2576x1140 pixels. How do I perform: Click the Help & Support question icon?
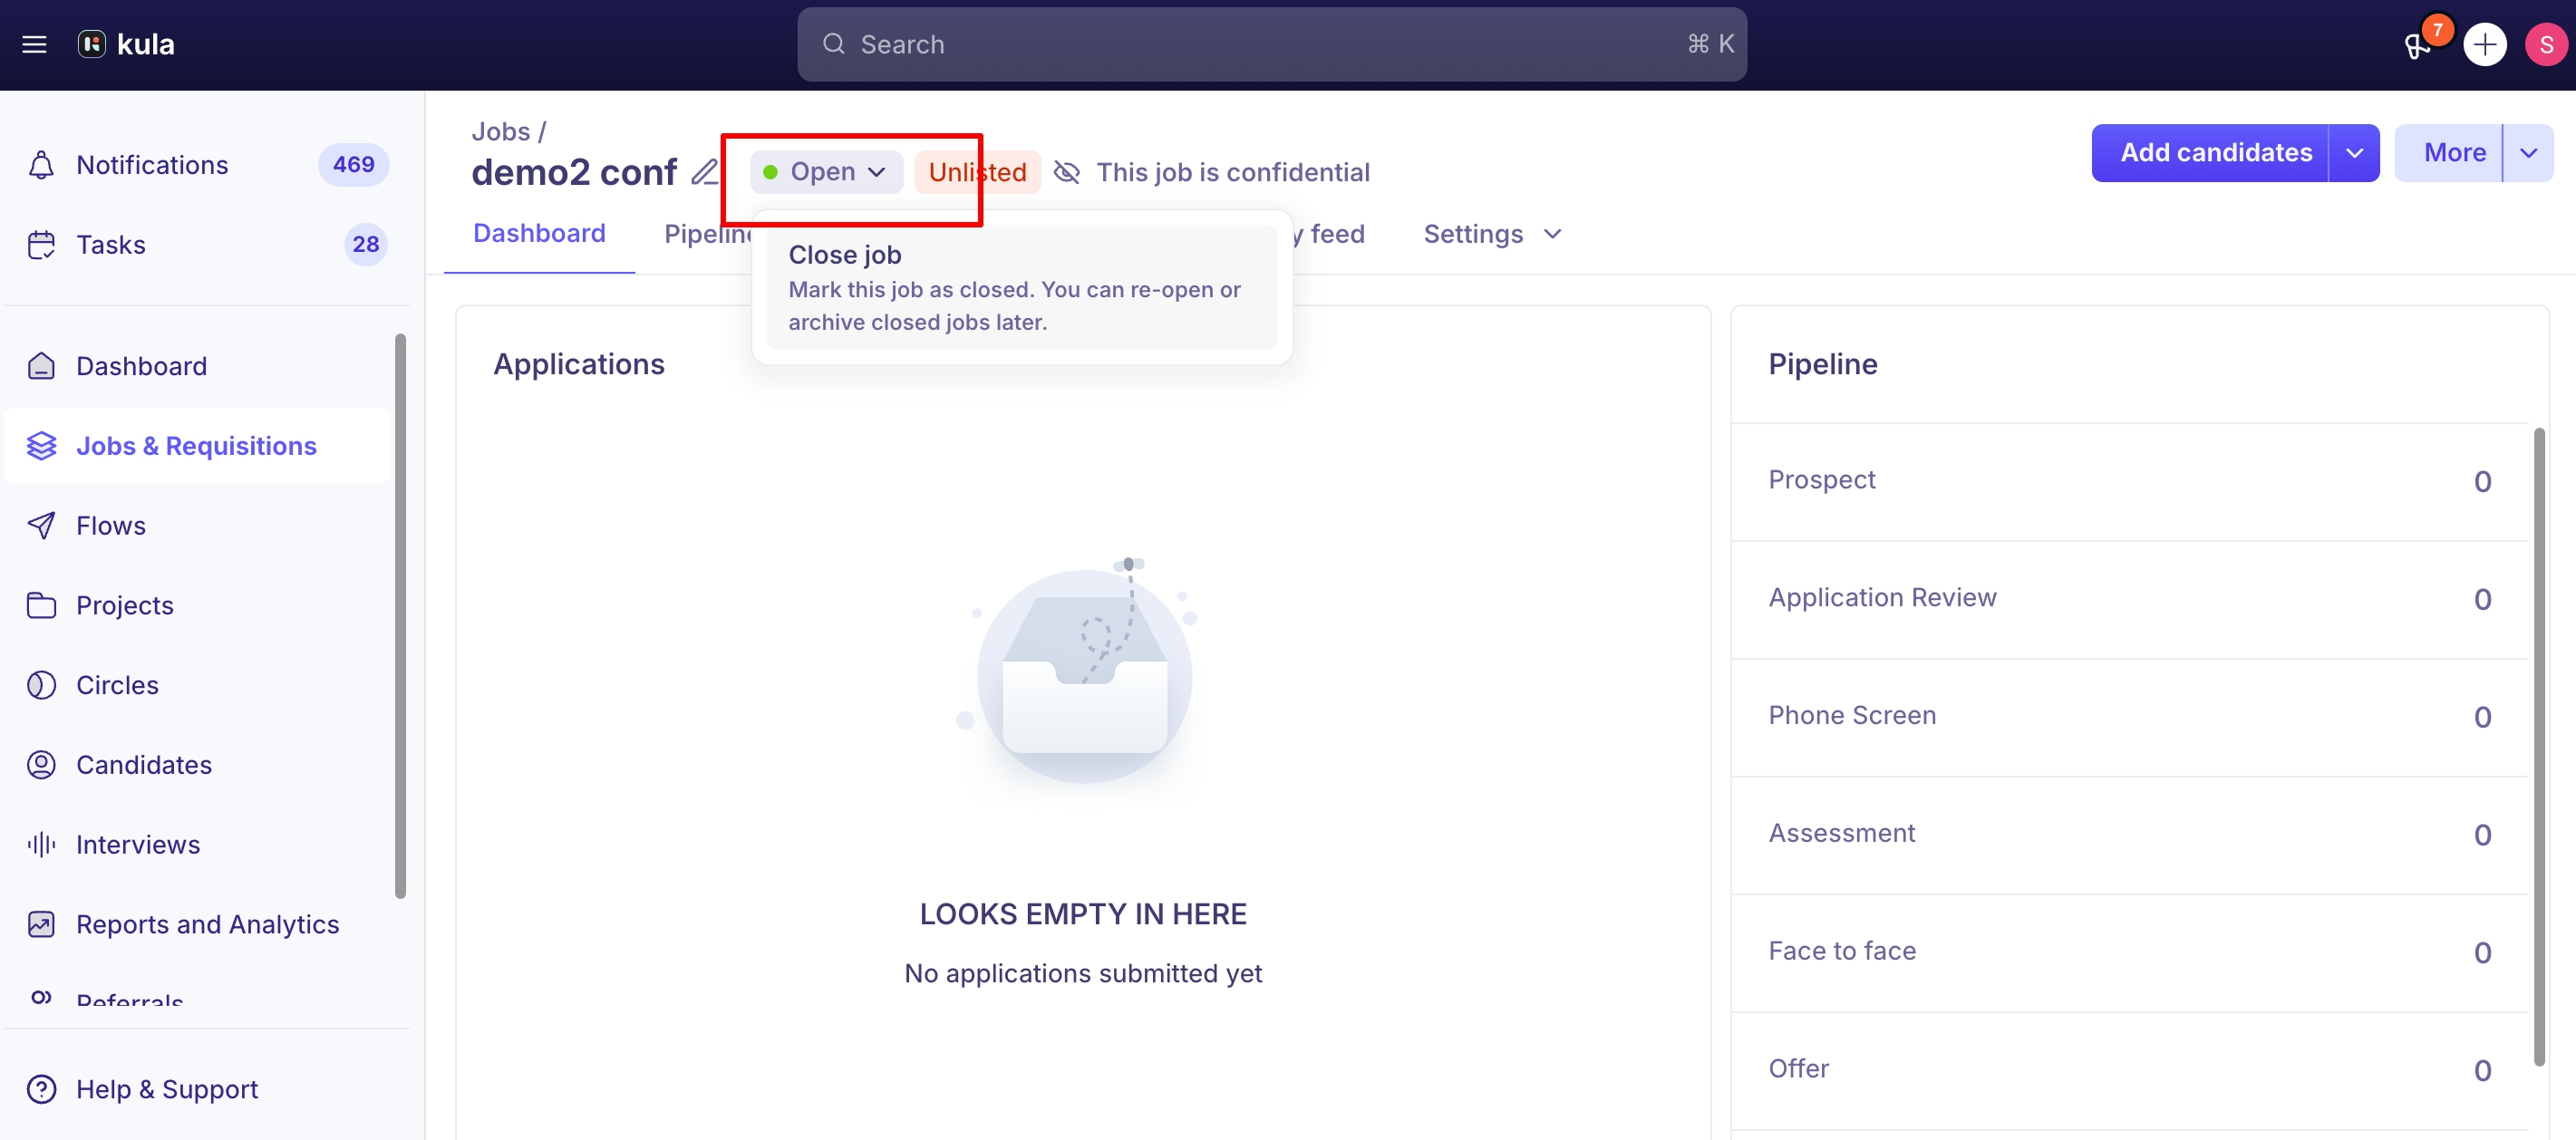pos(41,1089)
